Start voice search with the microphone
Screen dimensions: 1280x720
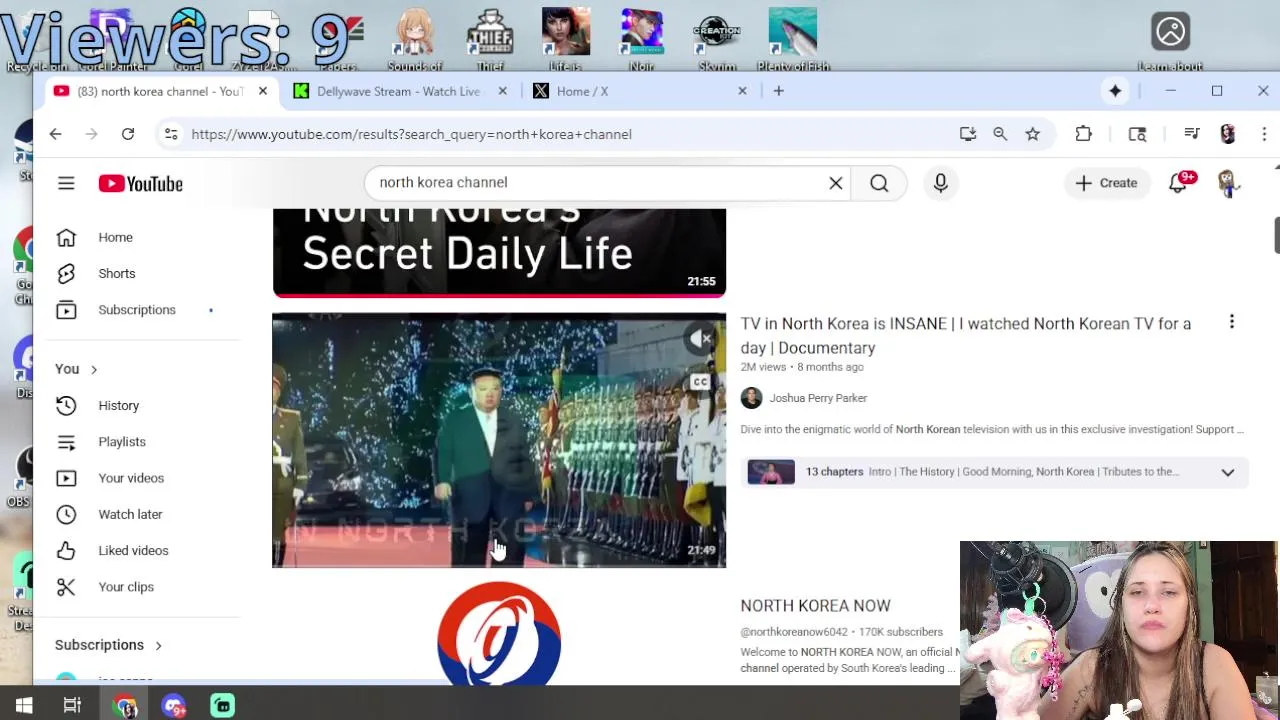(940, 183)
